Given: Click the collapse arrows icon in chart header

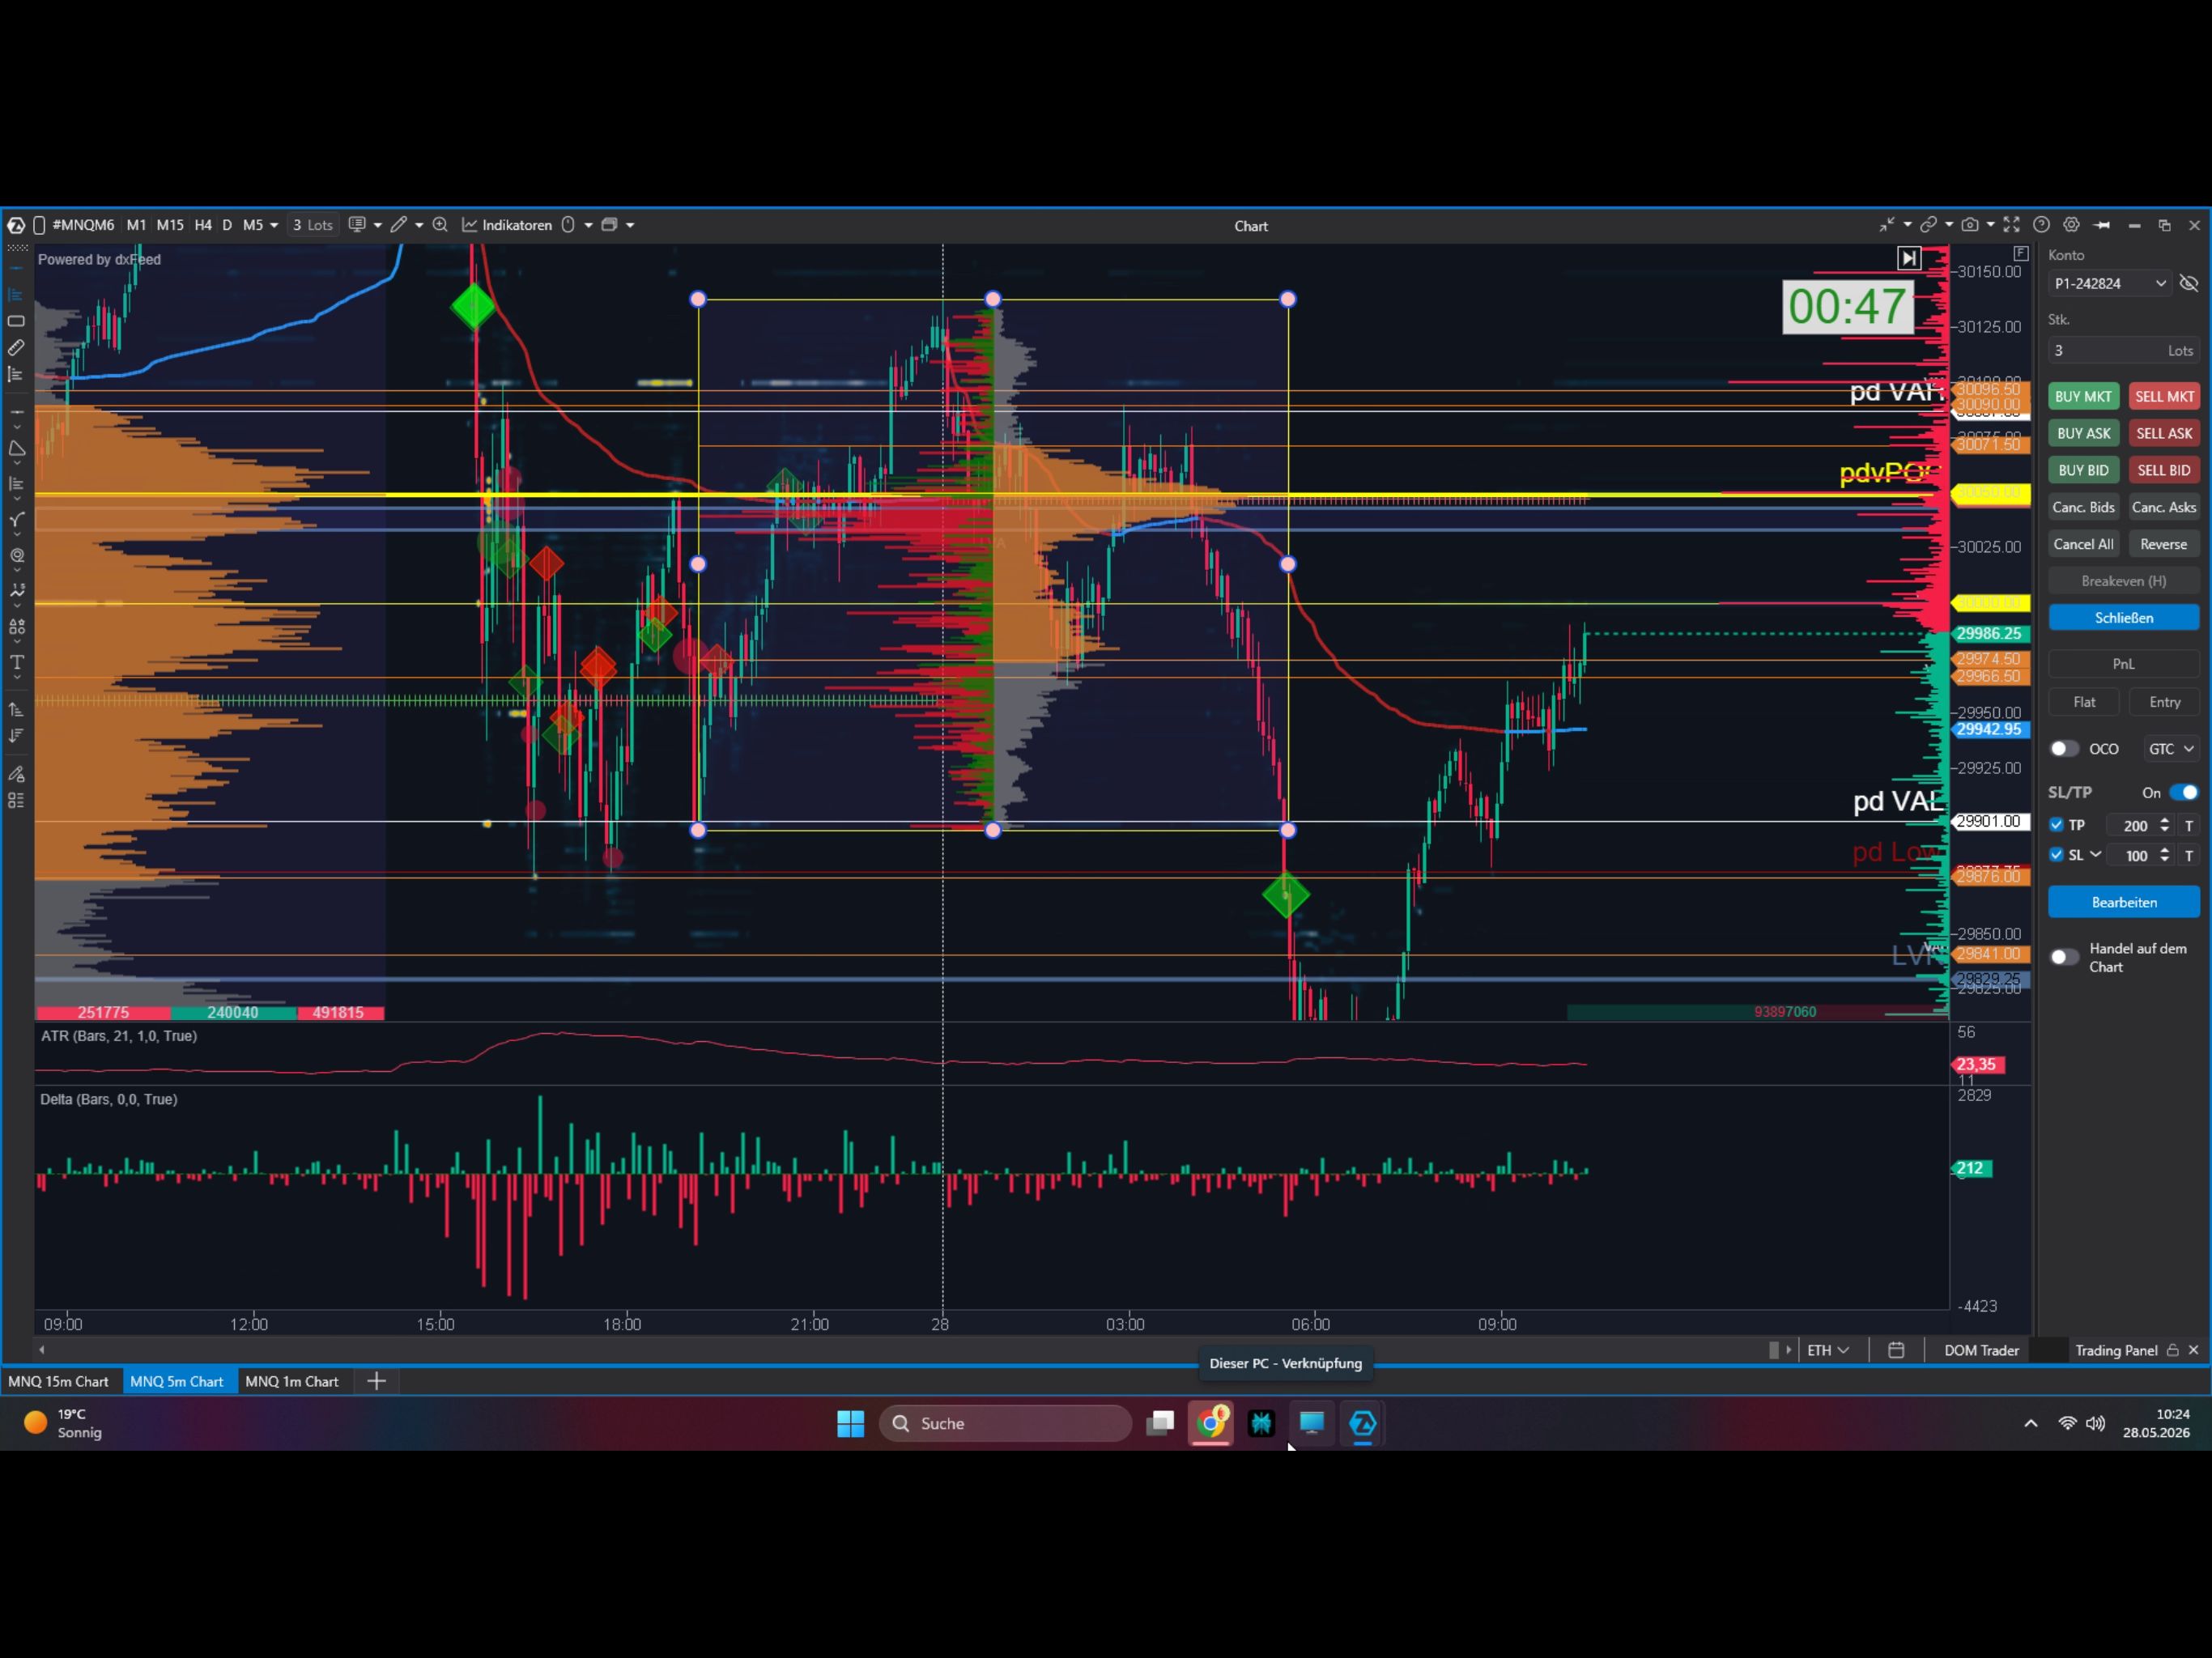Looking at the screenshot, I should tap(1887, 225).
